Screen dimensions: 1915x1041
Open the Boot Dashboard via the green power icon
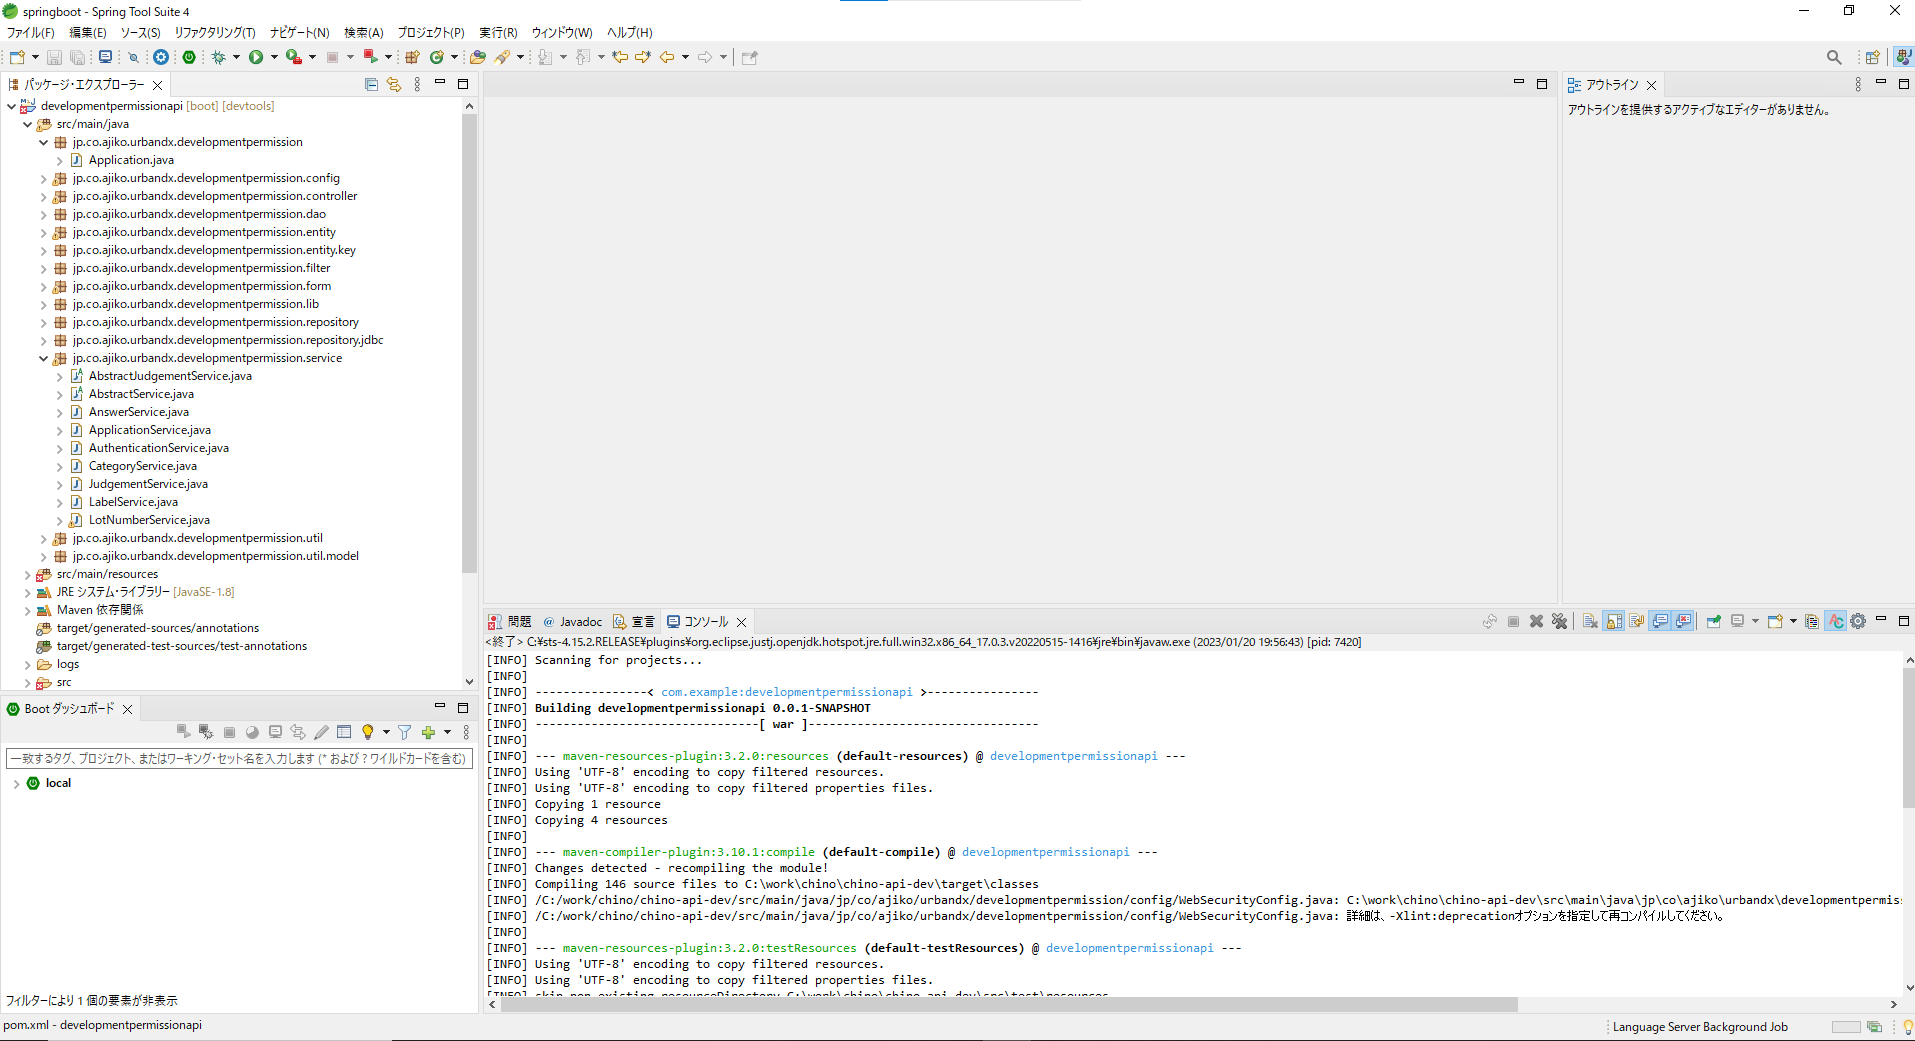pyautogui.click(x=189, y=57)
